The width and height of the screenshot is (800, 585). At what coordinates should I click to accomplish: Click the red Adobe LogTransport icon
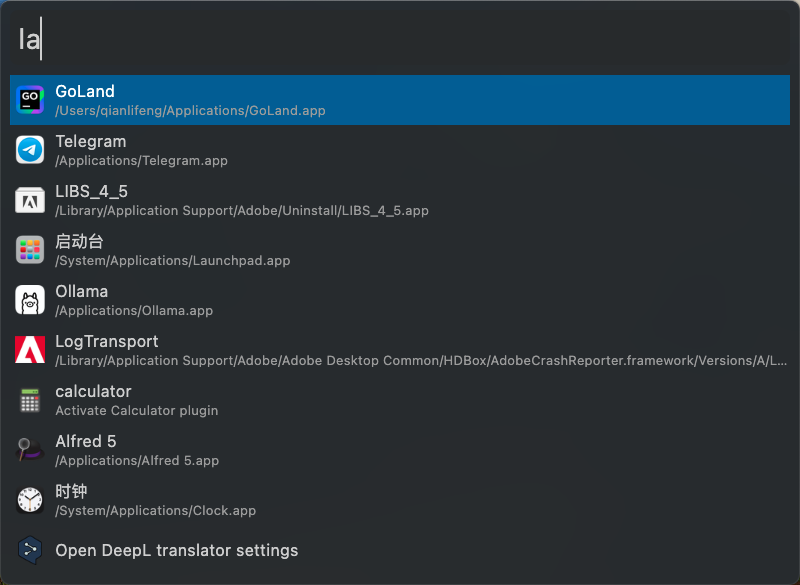coord(30,350)
